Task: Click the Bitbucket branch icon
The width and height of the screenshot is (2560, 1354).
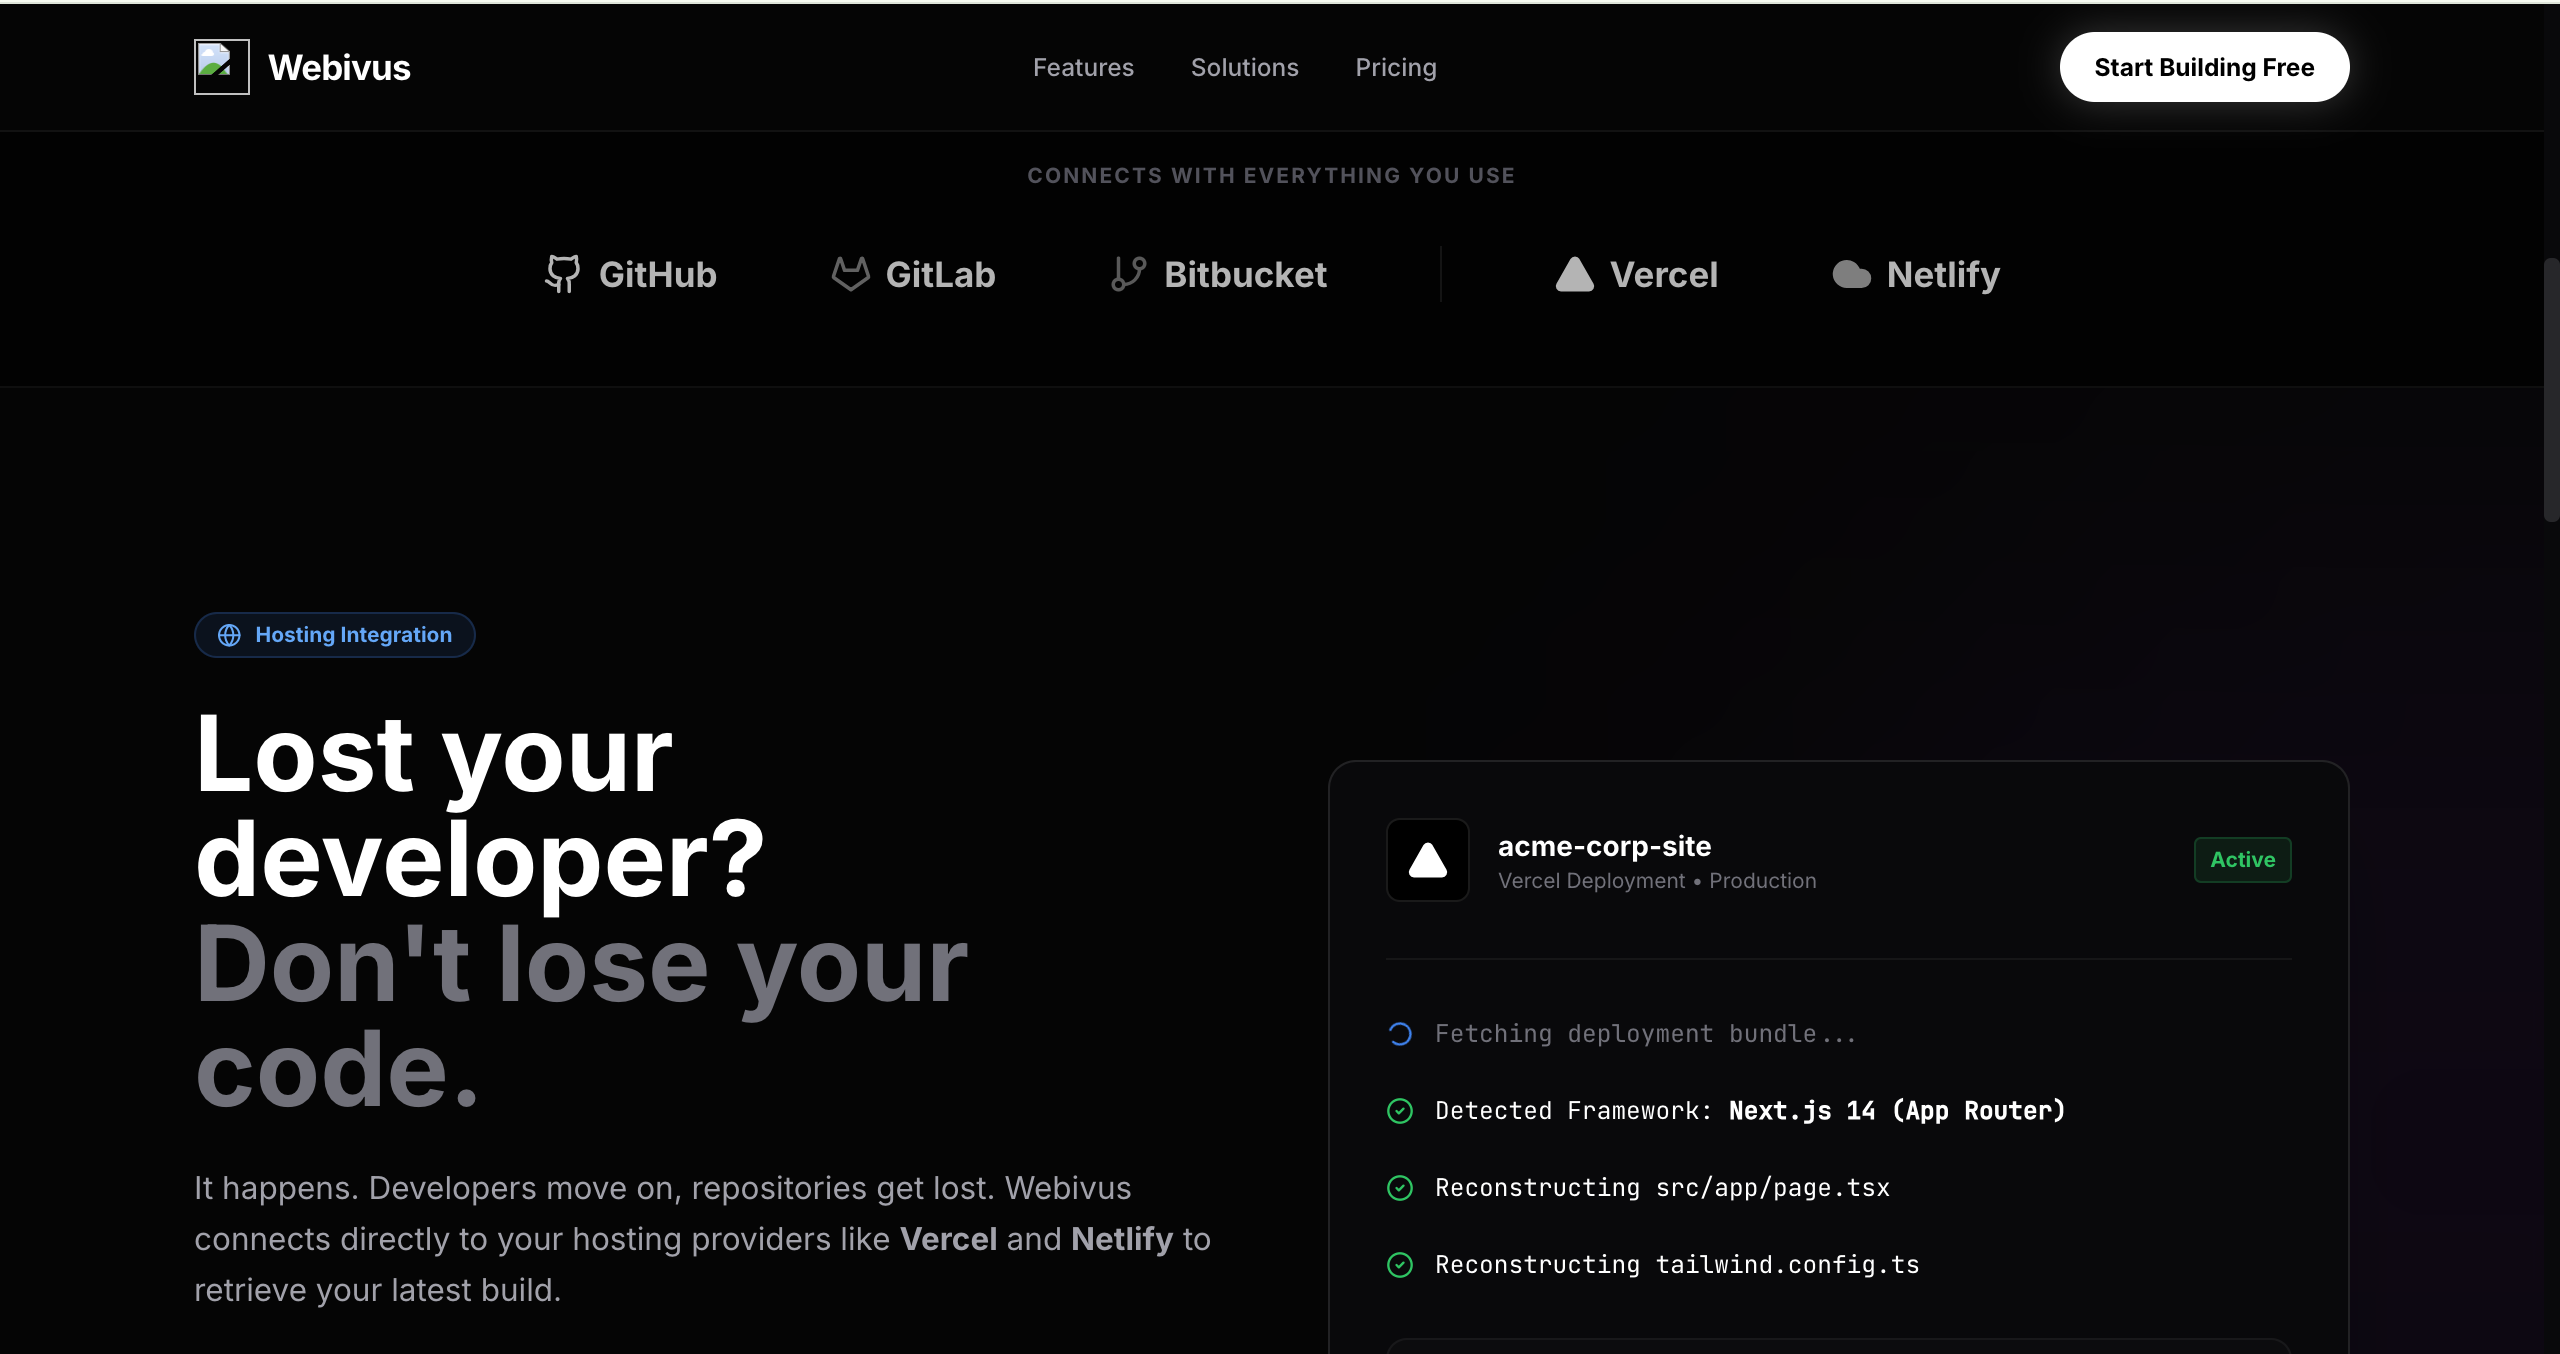Action: (1129, 274)
